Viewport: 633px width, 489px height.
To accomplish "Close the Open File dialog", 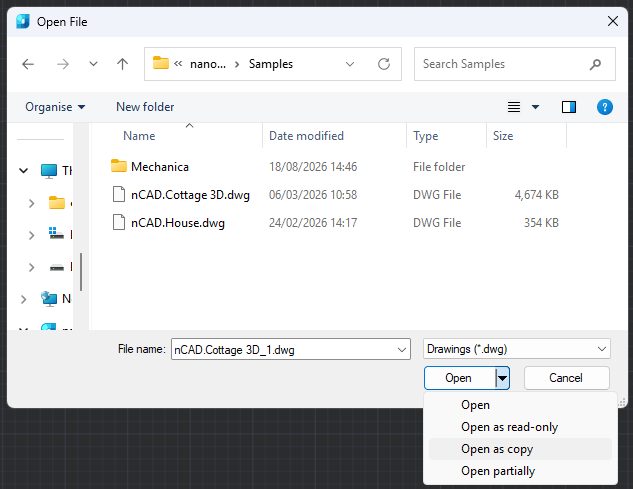I will click(x=613, y=21).
